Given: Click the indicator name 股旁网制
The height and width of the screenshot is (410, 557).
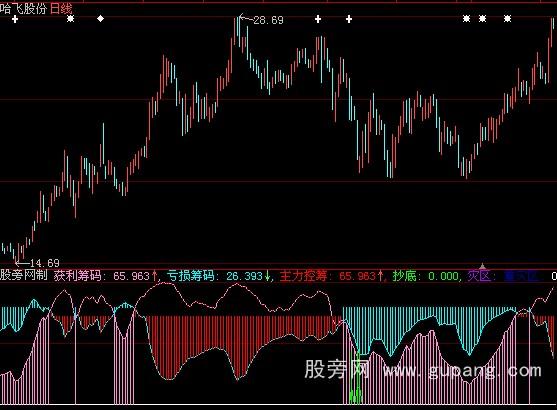Looking at the screenshot, I should 24,275.
